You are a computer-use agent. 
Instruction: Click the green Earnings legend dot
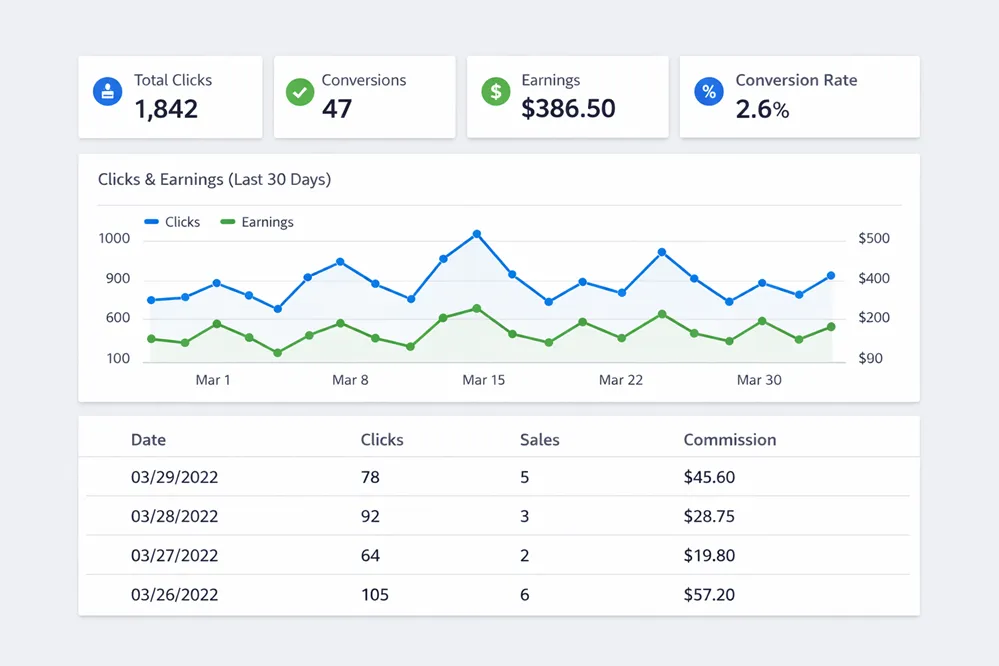pos(227,222)
